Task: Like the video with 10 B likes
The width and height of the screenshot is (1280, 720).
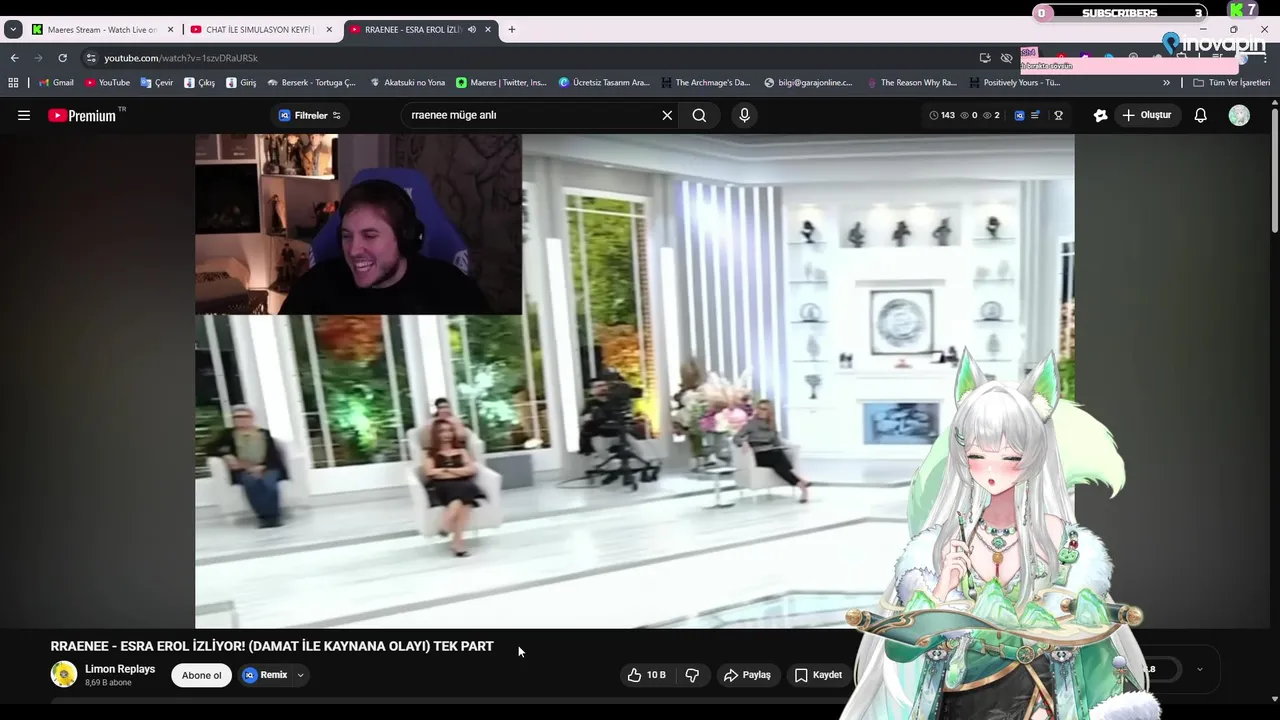Action: 646,675
